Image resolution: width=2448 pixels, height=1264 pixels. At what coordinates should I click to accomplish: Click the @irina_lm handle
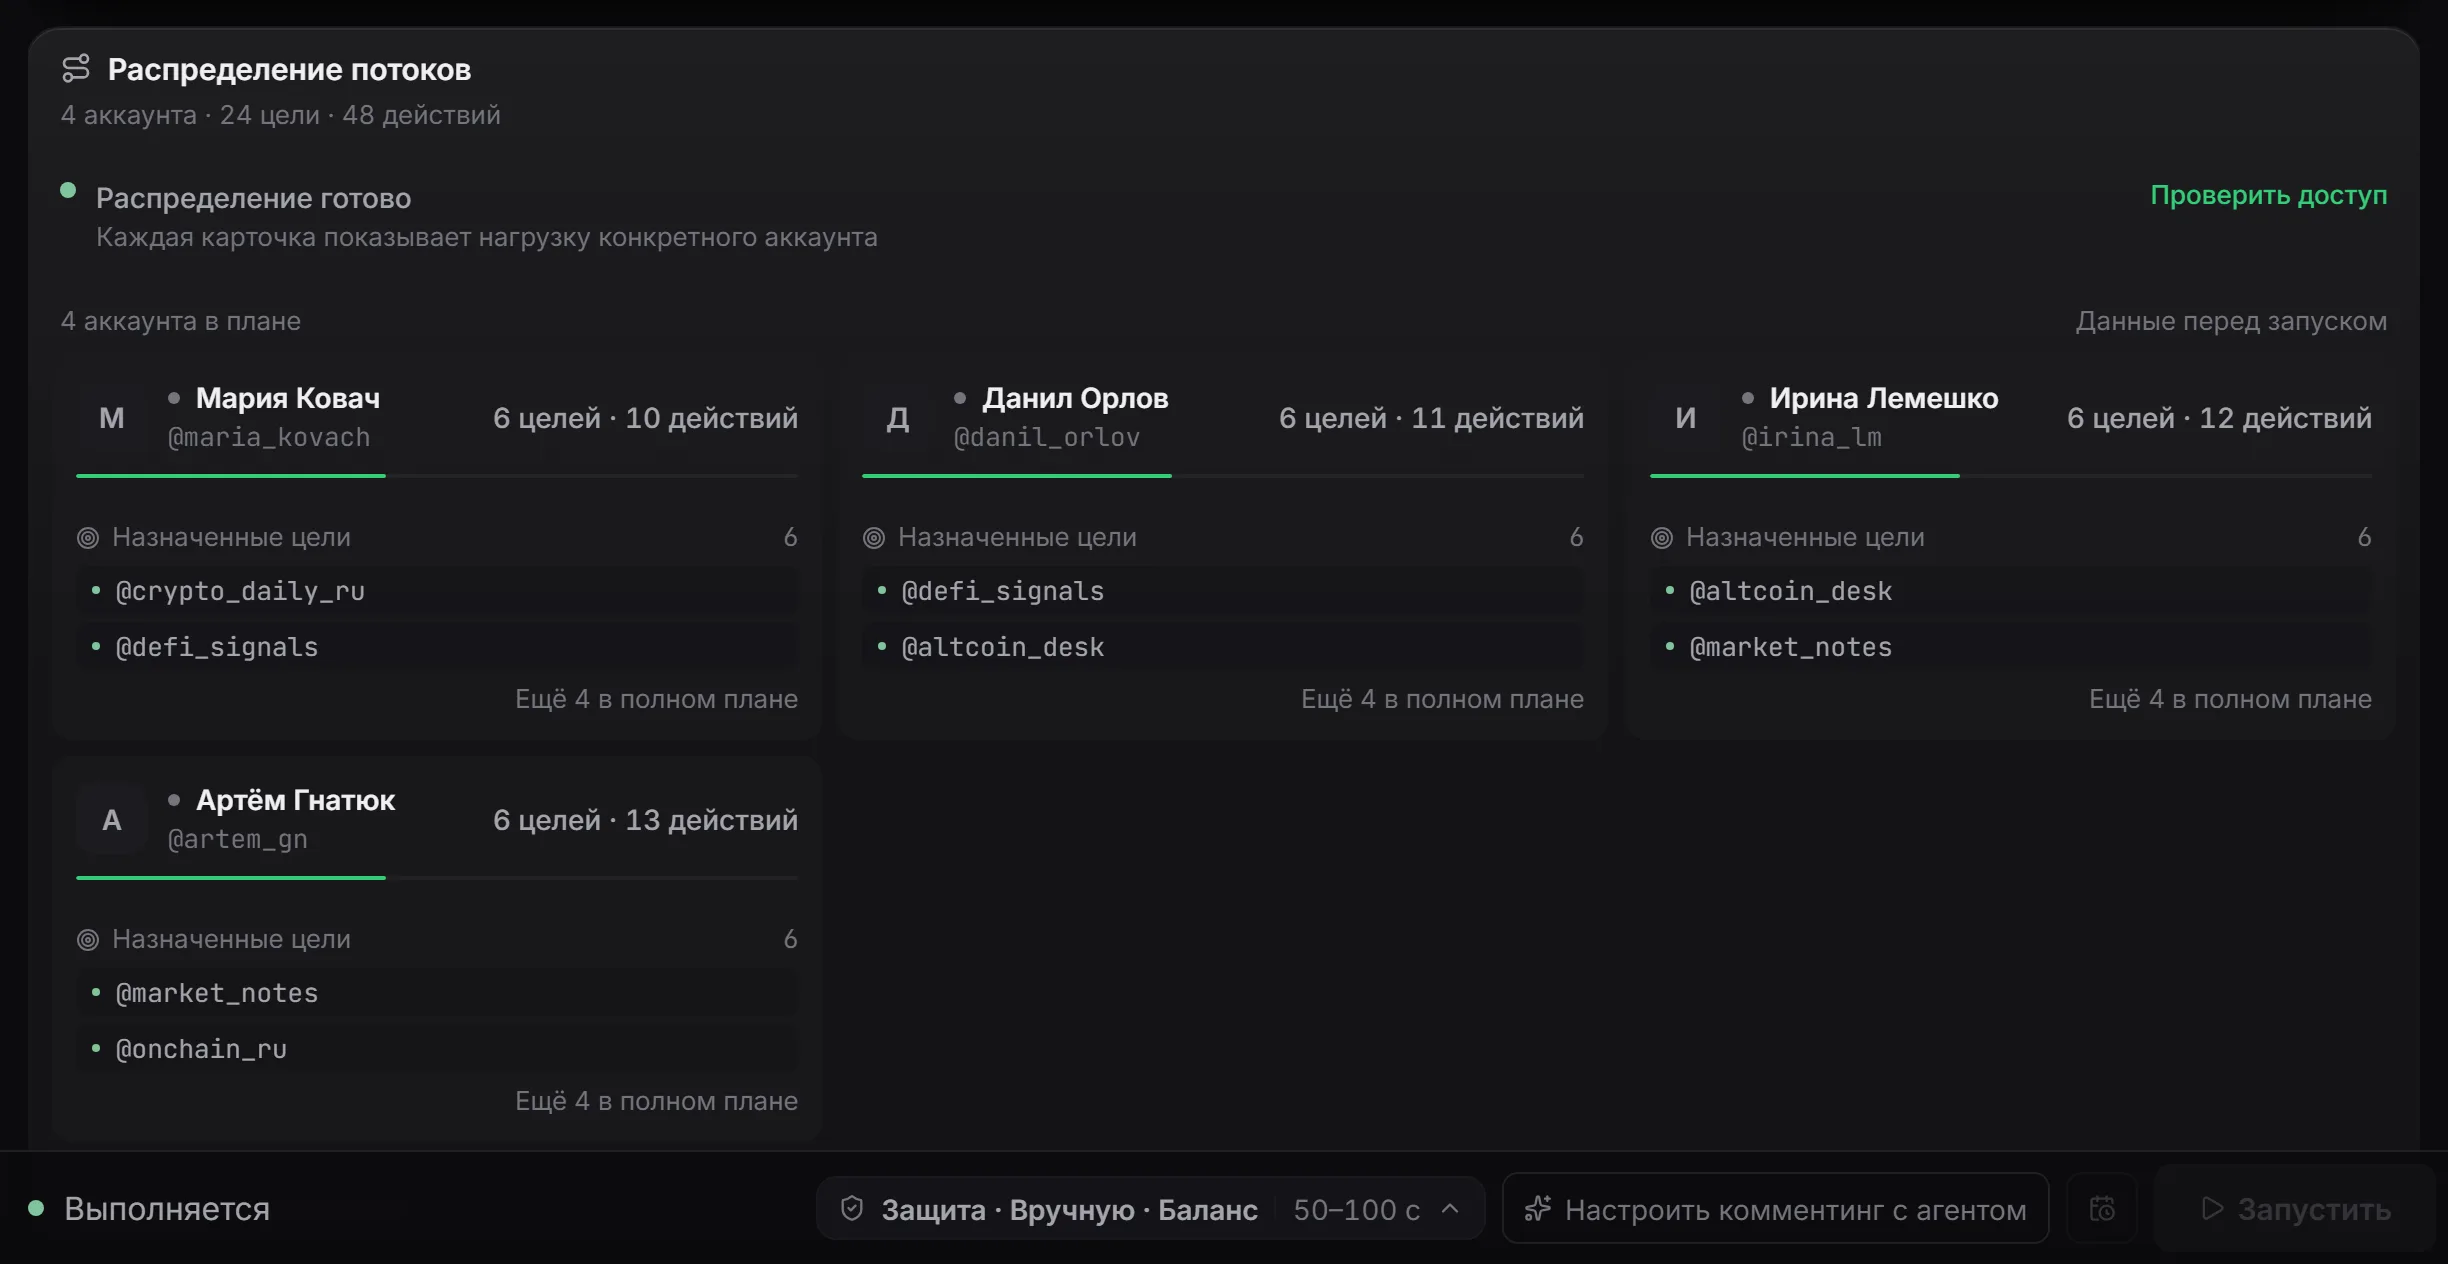(1811, 438)
